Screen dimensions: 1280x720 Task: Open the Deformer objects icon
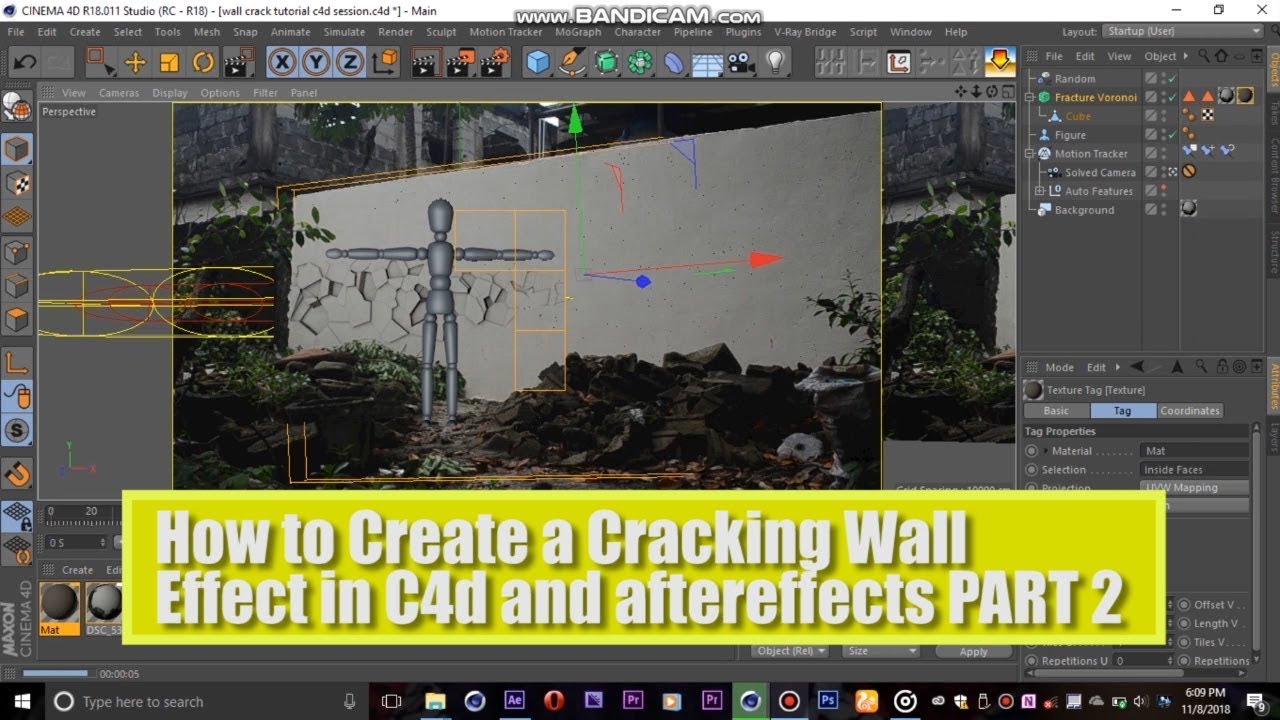pyautogui.click(x=674, y=62)
